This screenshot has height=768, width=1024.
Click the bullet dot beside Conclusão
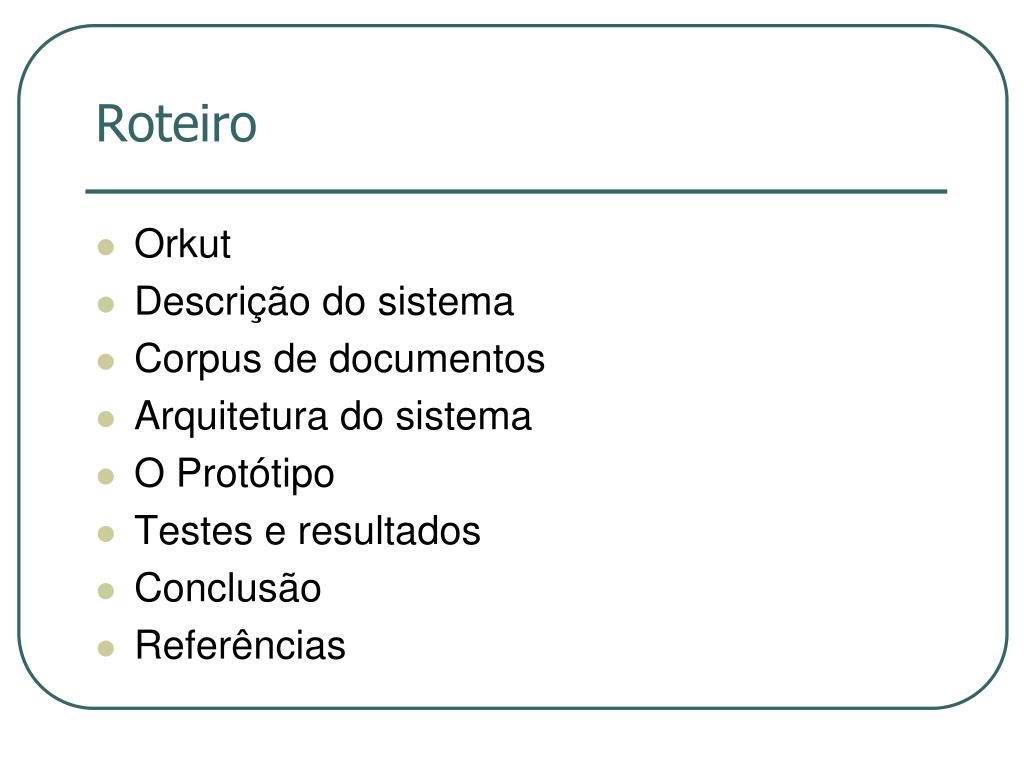coord(106,591)
